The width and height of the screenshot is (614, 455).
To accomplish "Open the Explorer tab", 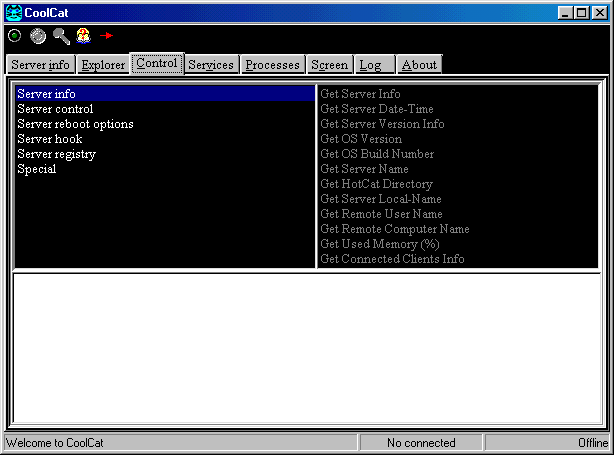I will coord(103,65).
